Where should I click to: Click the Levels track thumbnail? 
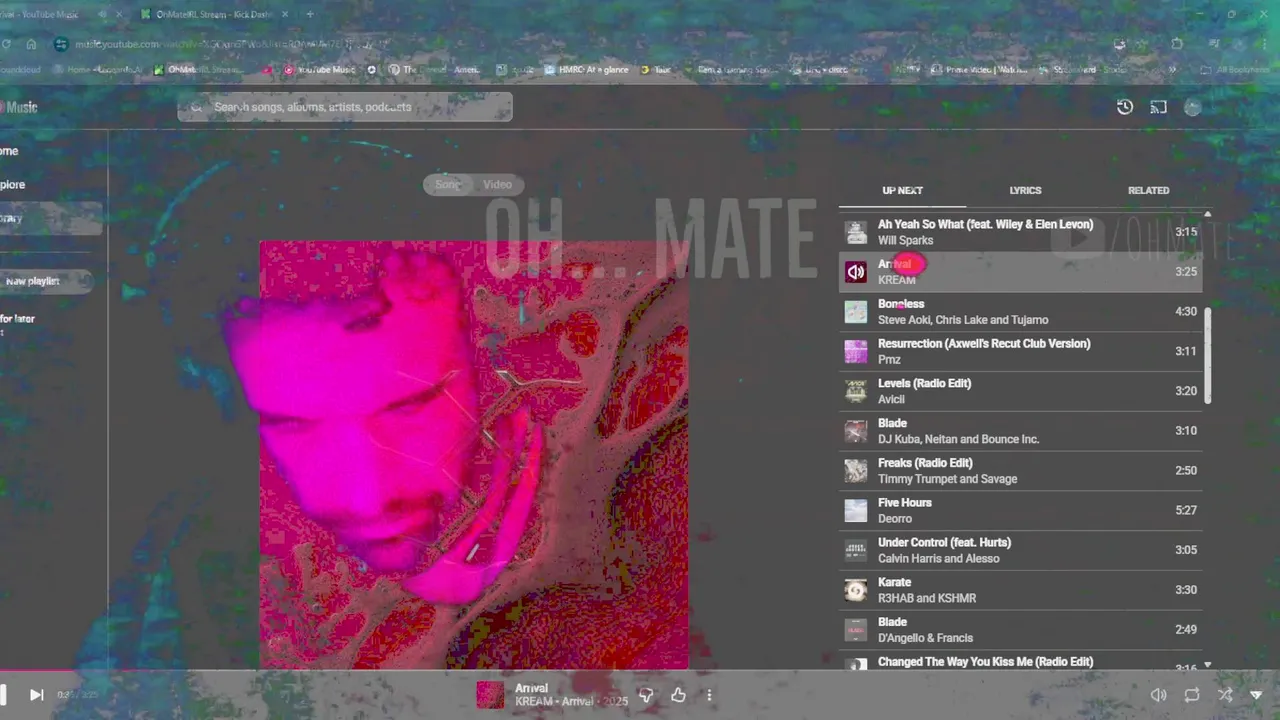tap(856, 391)
